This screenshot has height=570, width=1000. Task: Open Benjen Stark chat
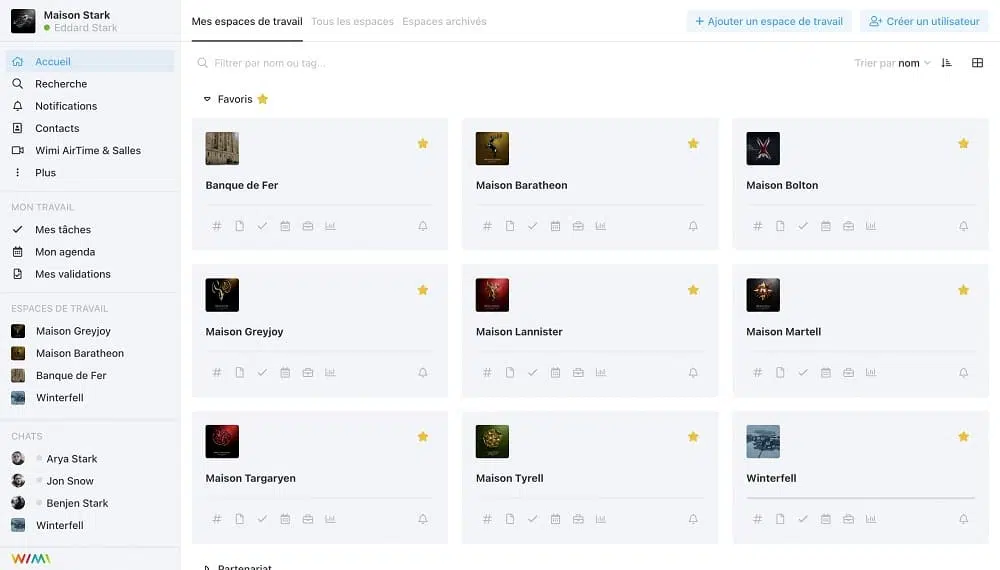pyautogui.click(x=90, y=503)
